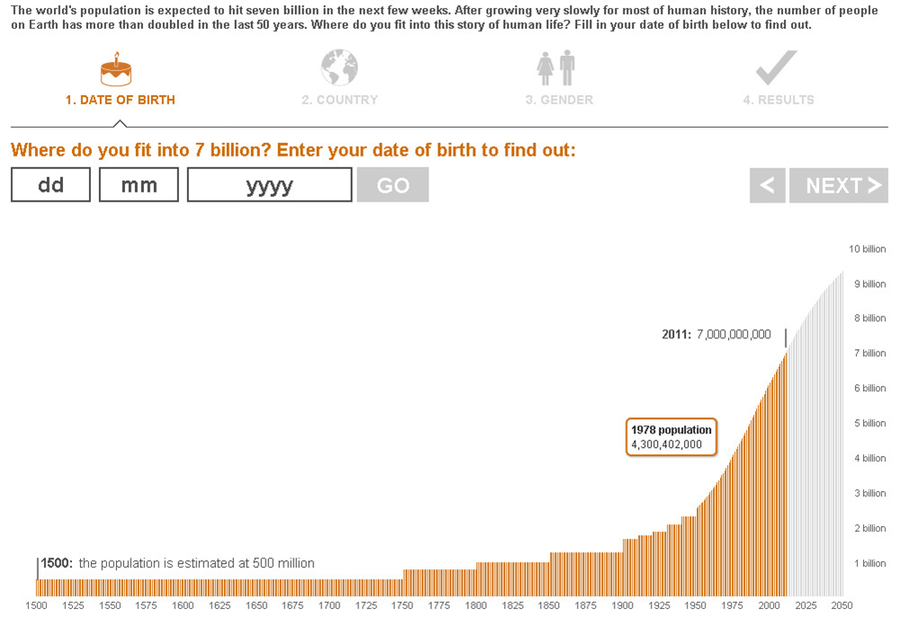The height and width of the screenshot is (617, 900).
Task: Click the globe country icon
Action: pyautogui.click(x=339, y=68)
